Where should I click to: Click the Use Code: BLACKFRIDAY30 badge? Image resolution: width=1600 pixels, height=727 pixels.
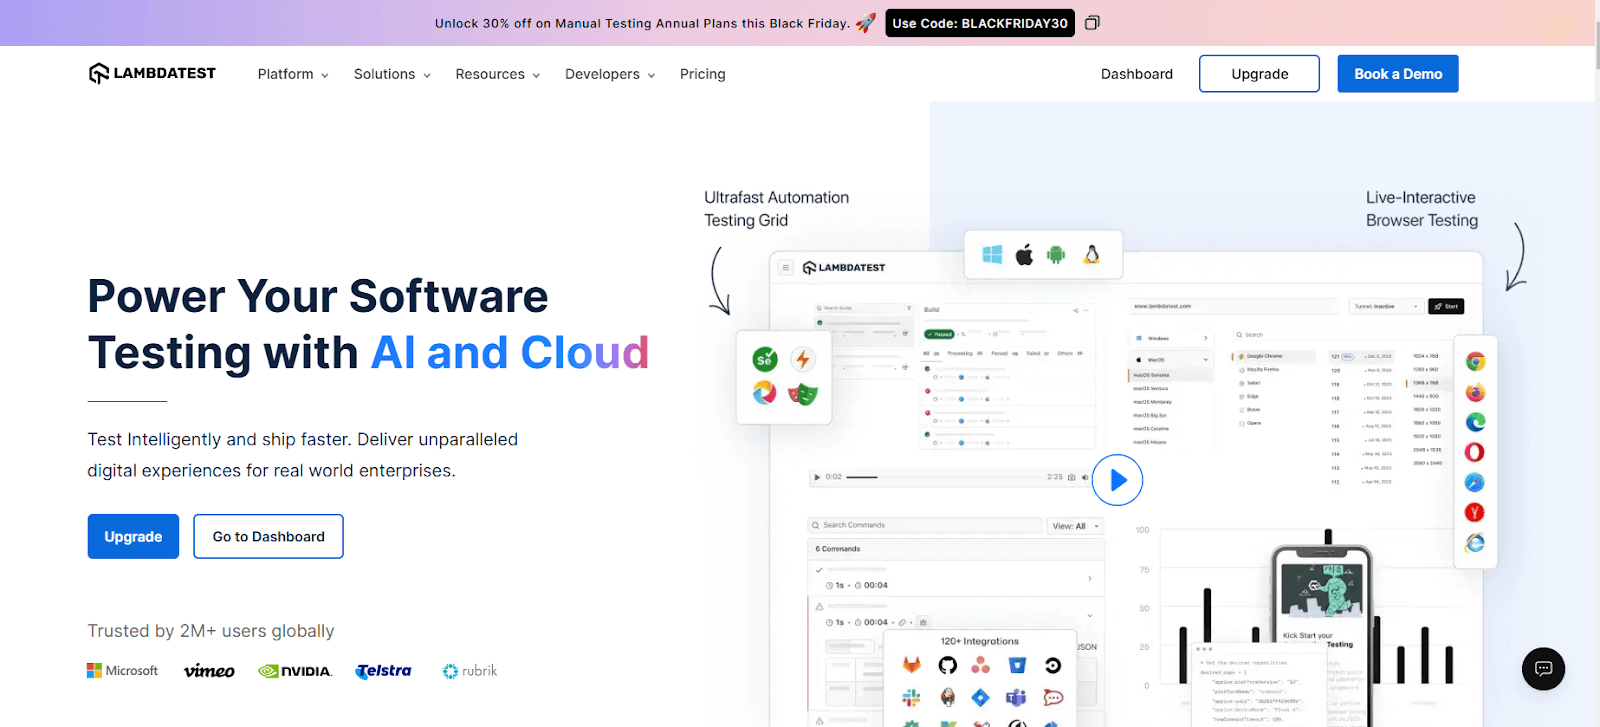(980, 23)
